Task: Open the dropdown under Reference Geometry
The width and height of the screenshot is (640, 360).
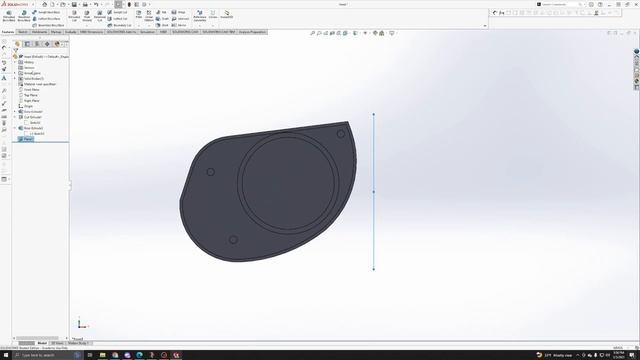Action: [x=200, y=25]
